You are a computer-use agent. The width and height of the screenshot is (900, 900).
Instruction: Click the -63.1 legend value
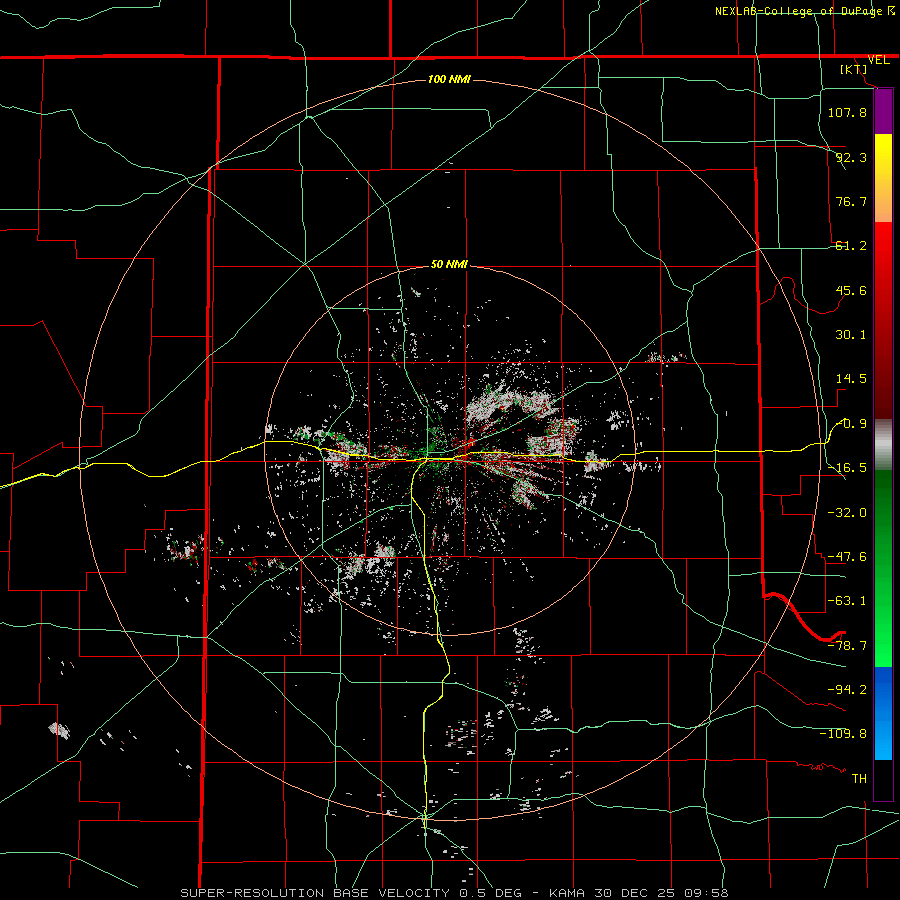pyautogui.click(x=847, y=601)
